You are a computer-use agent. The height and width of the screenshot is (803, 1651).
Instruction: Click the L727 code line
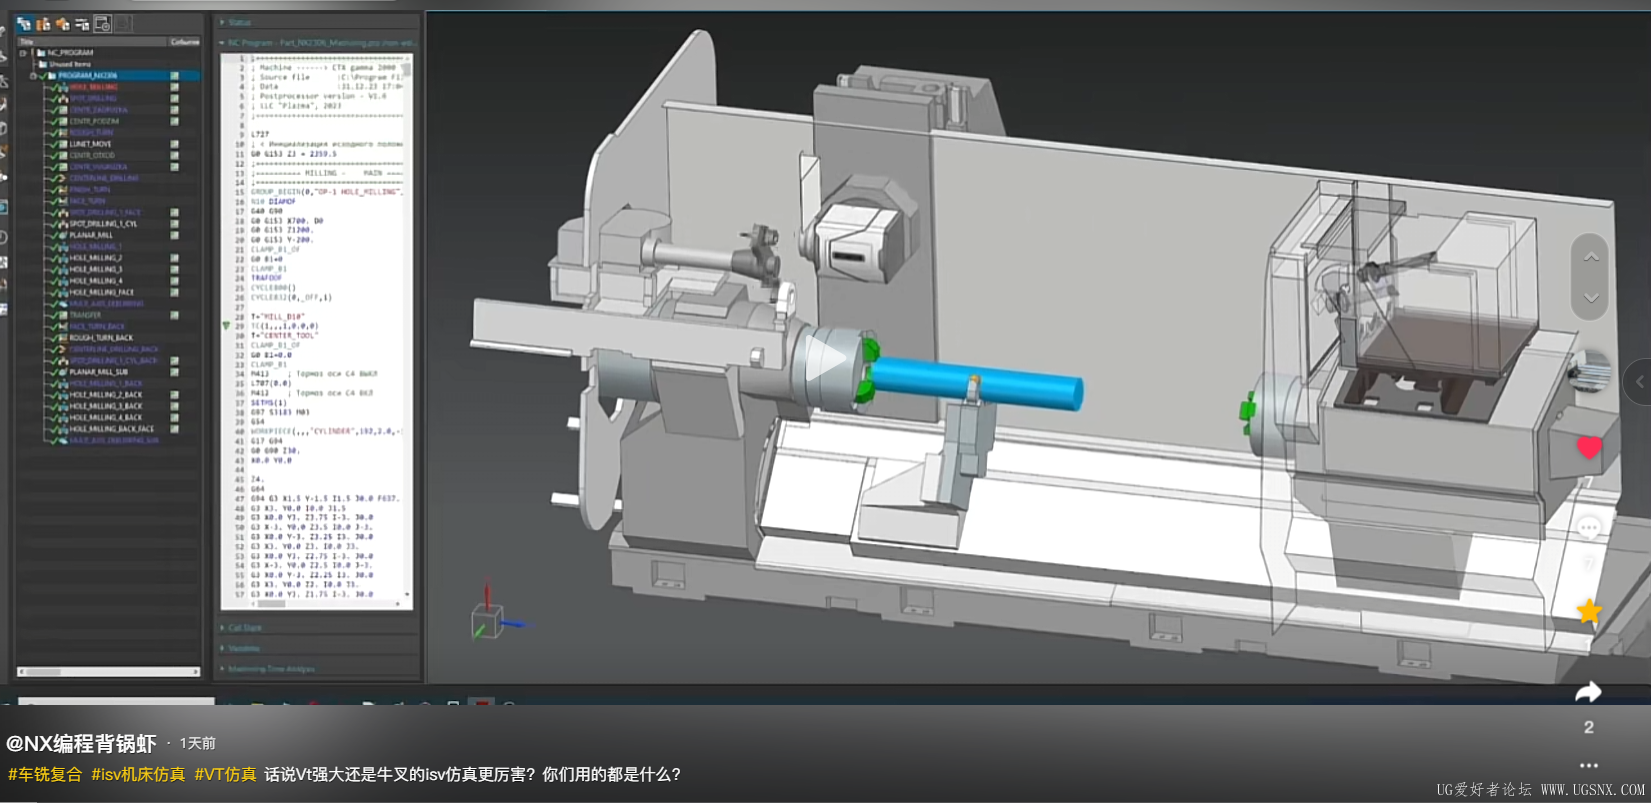(x=259, y=134)
